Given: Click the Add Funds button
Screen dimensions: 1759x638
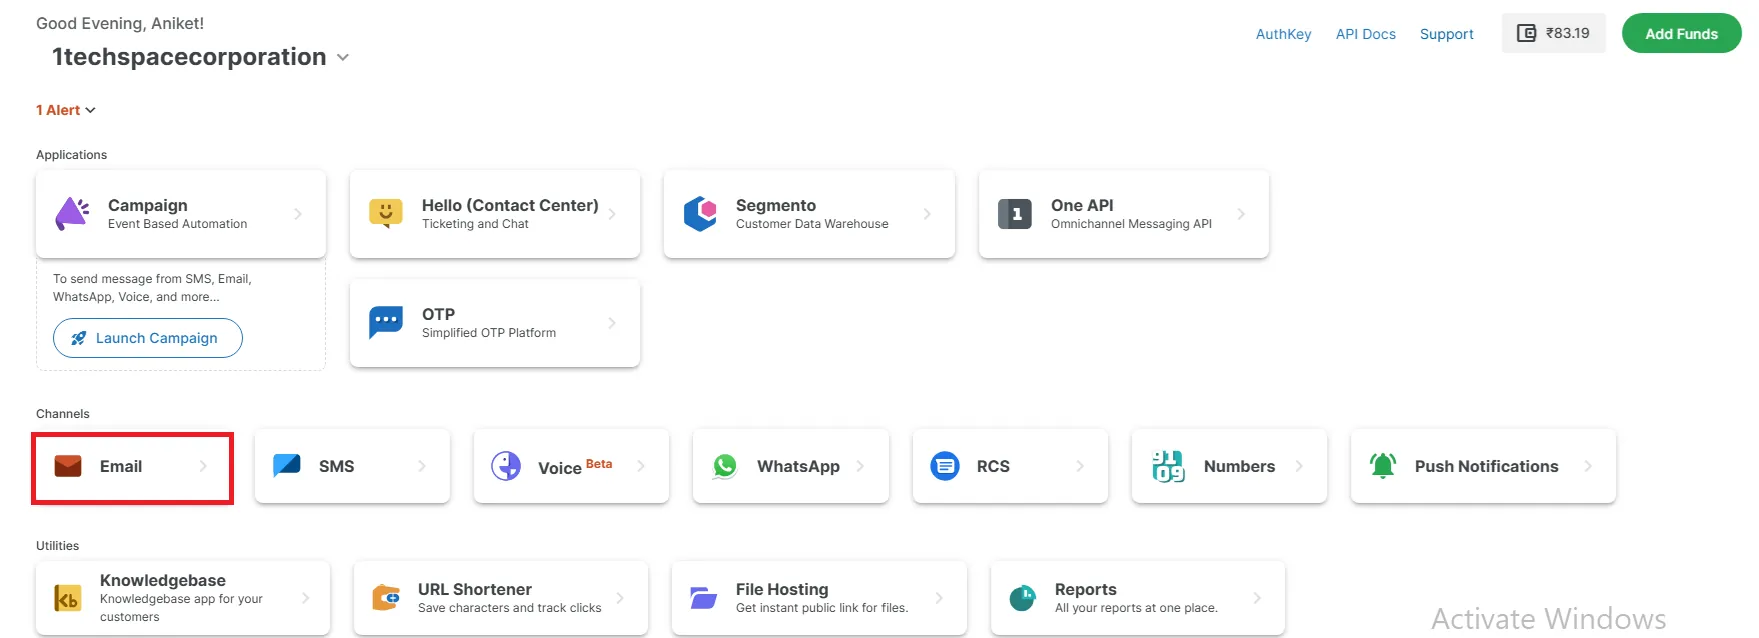Looking at the screenshot, I should pyautogui.click(x=1681, y=33).
